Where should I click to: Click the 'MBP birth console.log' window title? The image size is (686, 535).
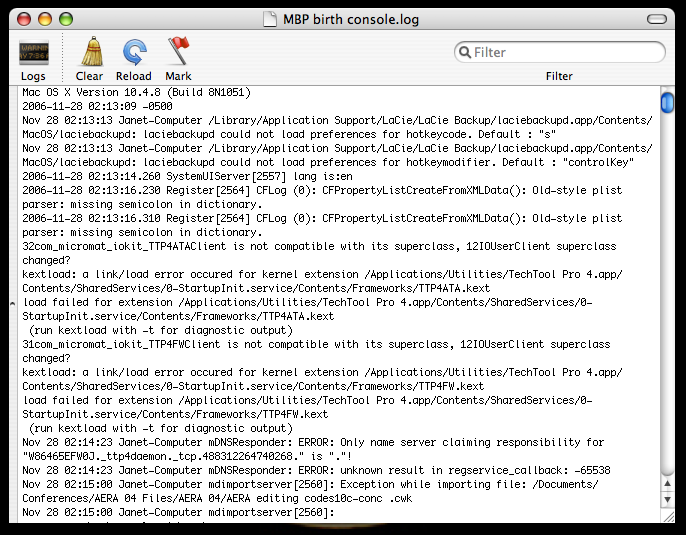(351, 19)
